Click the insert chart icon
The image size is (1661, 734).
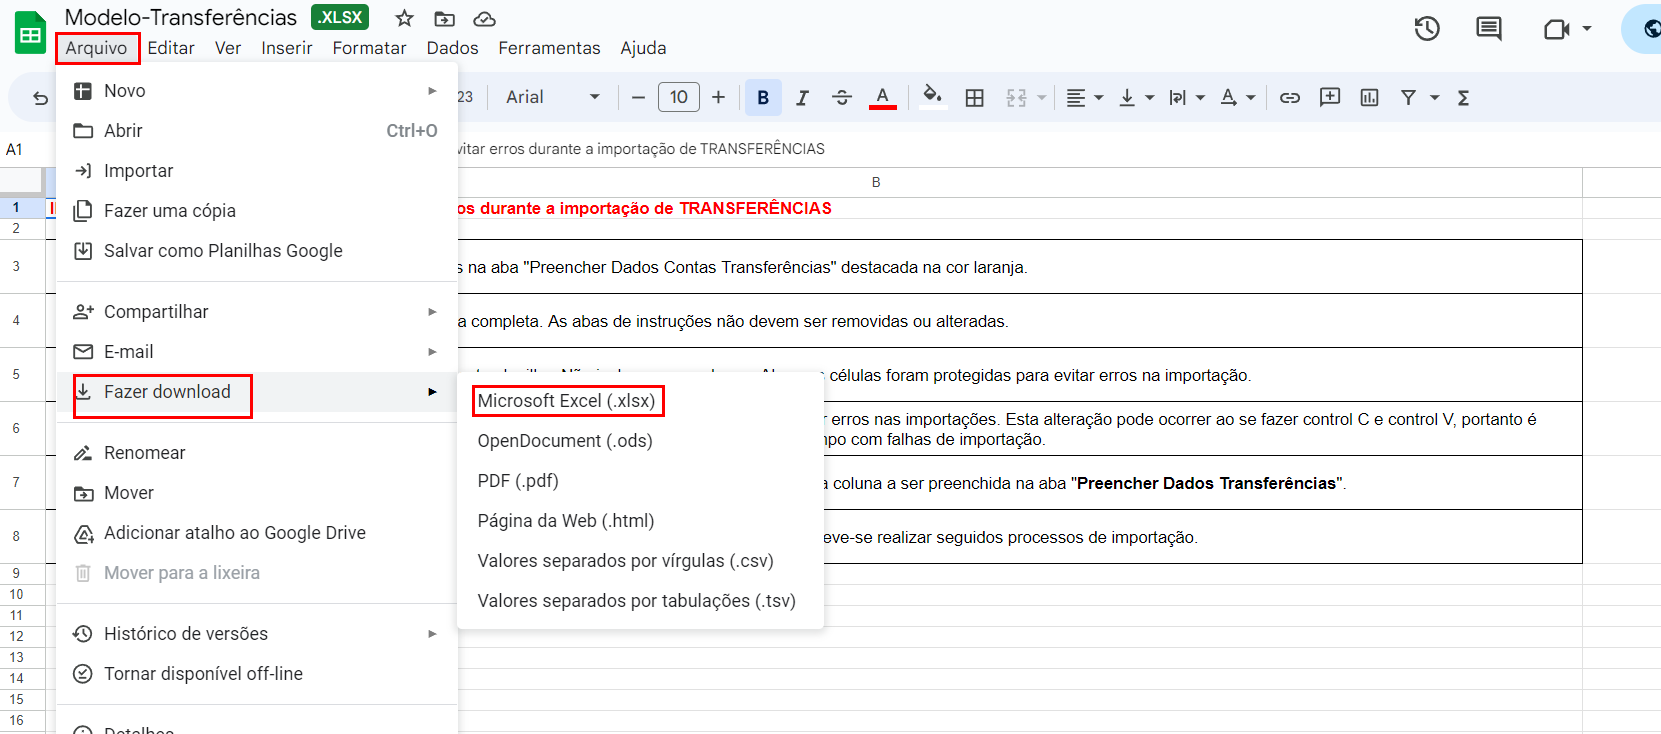(1369, 97)
